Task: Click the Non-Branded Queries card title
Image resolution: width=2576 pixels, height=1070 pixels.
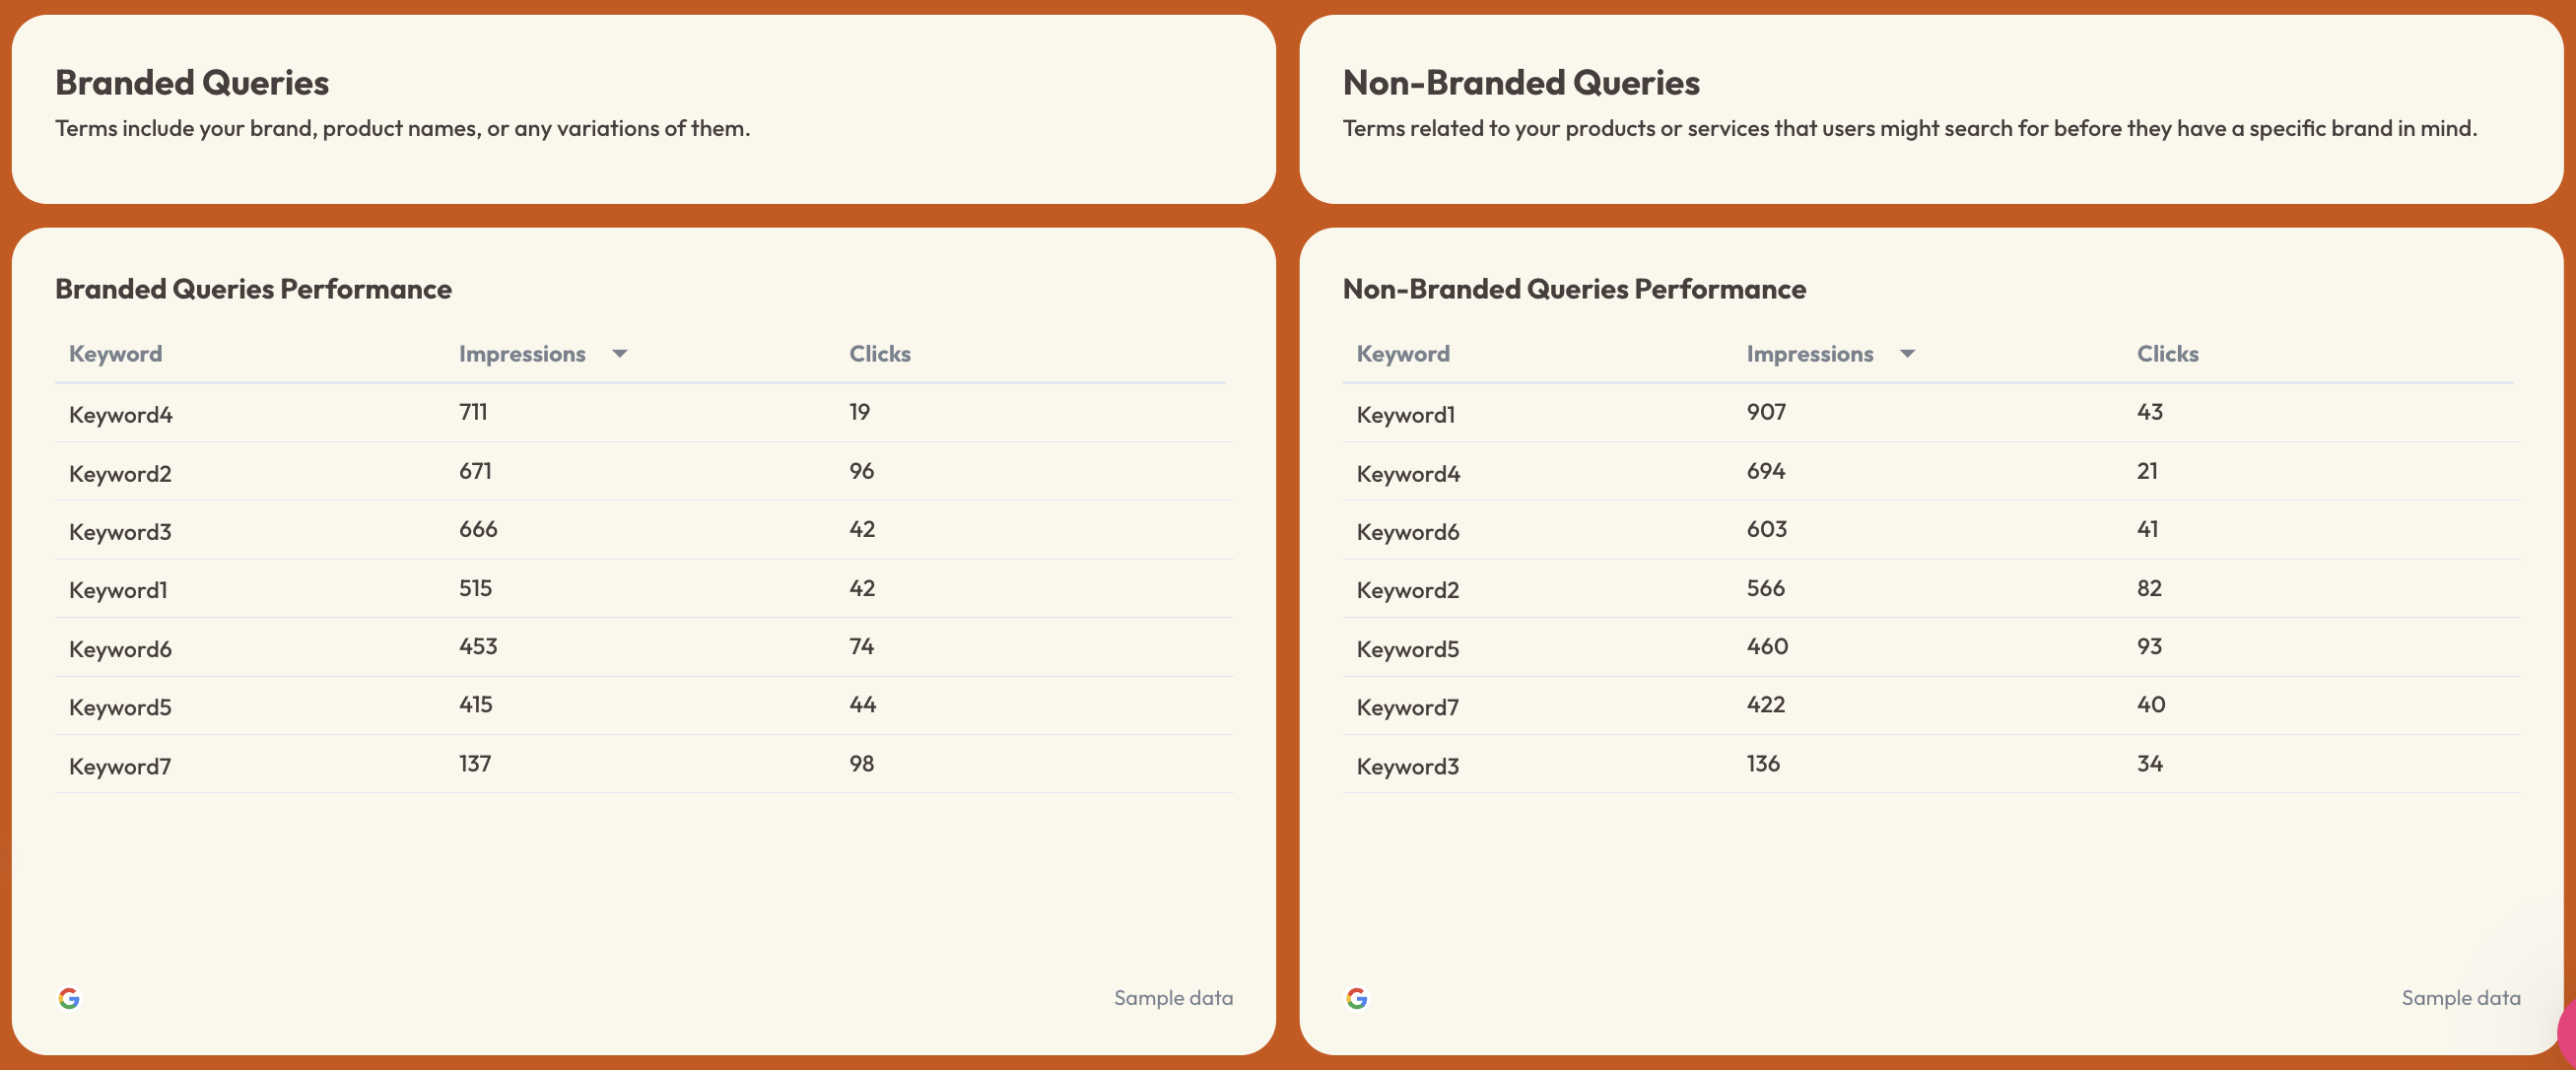Action: click(1521, 83)
